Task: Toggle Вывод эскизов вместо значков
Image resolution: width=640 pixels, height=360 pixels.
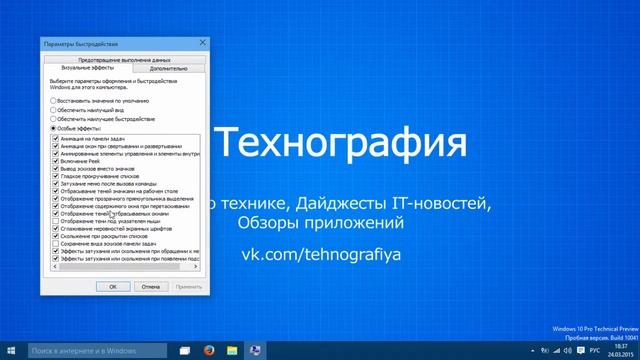Action: 56,169
